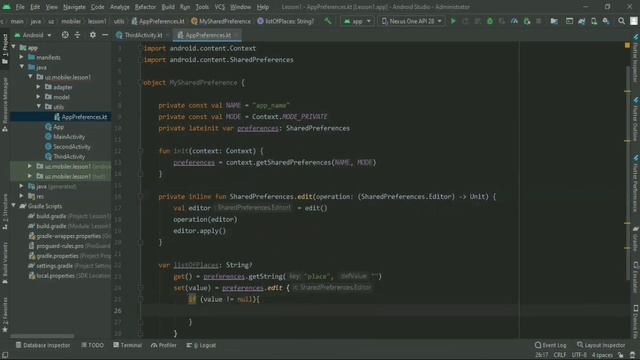Click the lock icon in status bar
The height and width of the screenshot is (360, 640).
point(621,355)
